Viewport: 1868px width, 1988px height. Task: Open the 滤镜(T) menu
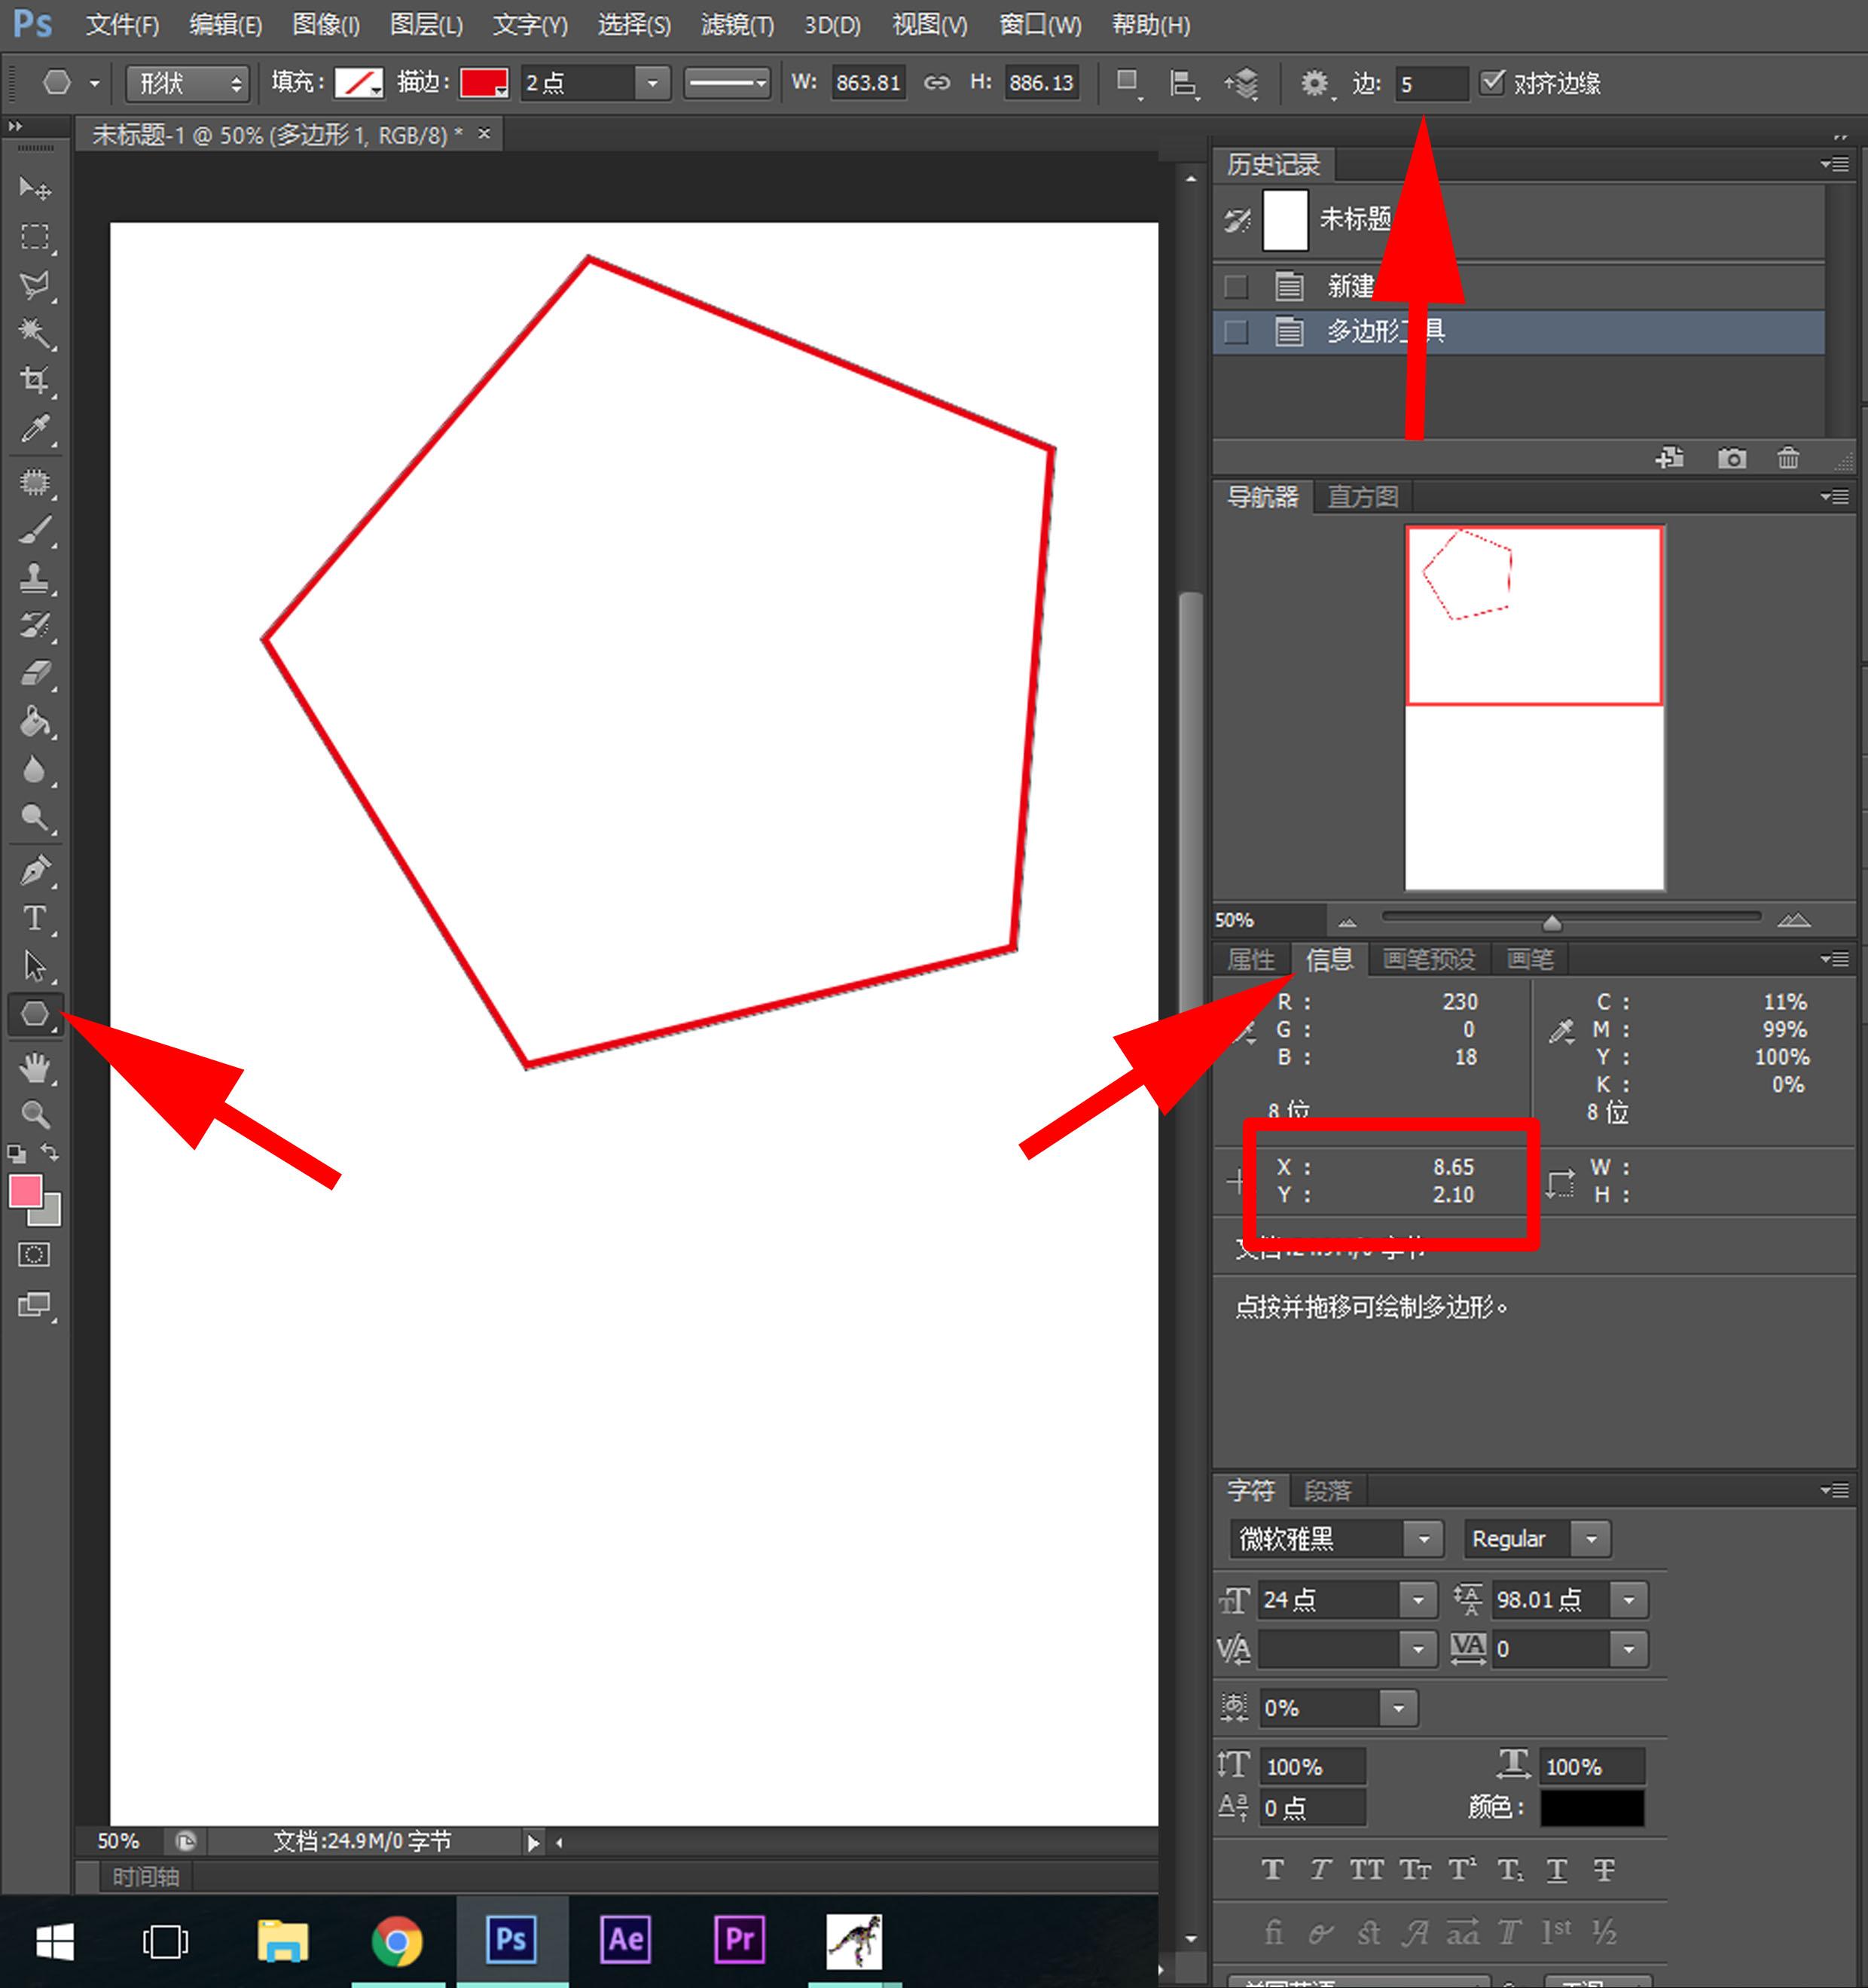(x=737, y=25)
